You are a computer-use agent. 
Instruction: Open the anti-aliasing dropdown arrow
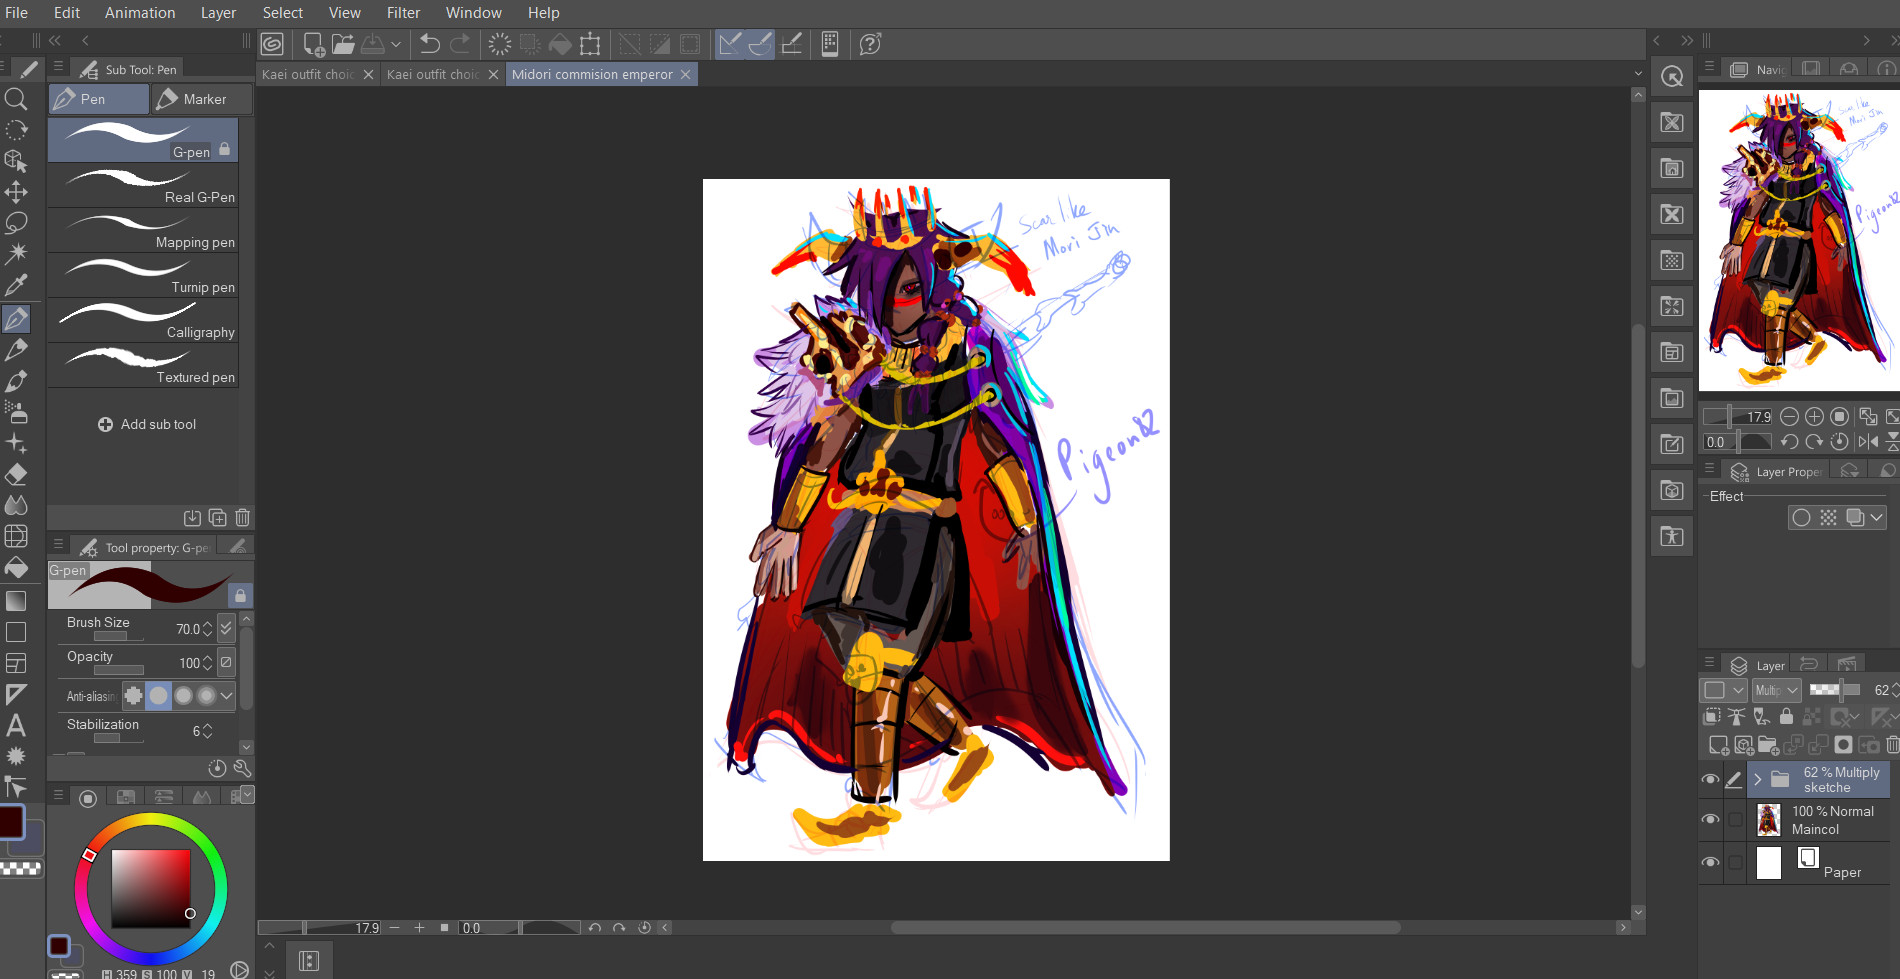click(x=227, y=695)
